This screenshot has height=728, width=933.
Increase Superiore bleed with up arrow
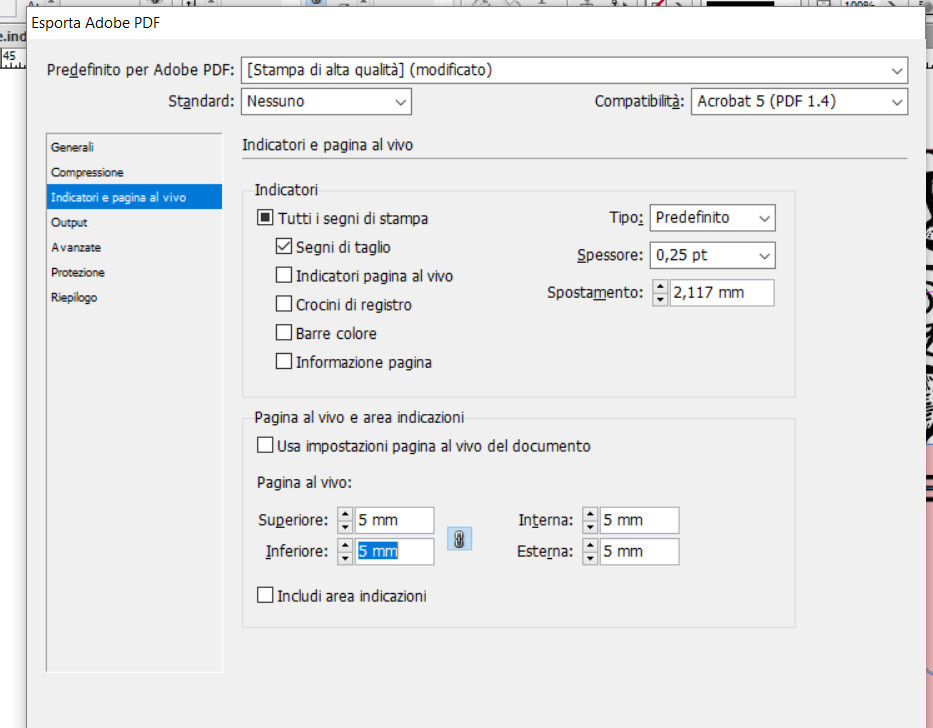pos(345,514)
